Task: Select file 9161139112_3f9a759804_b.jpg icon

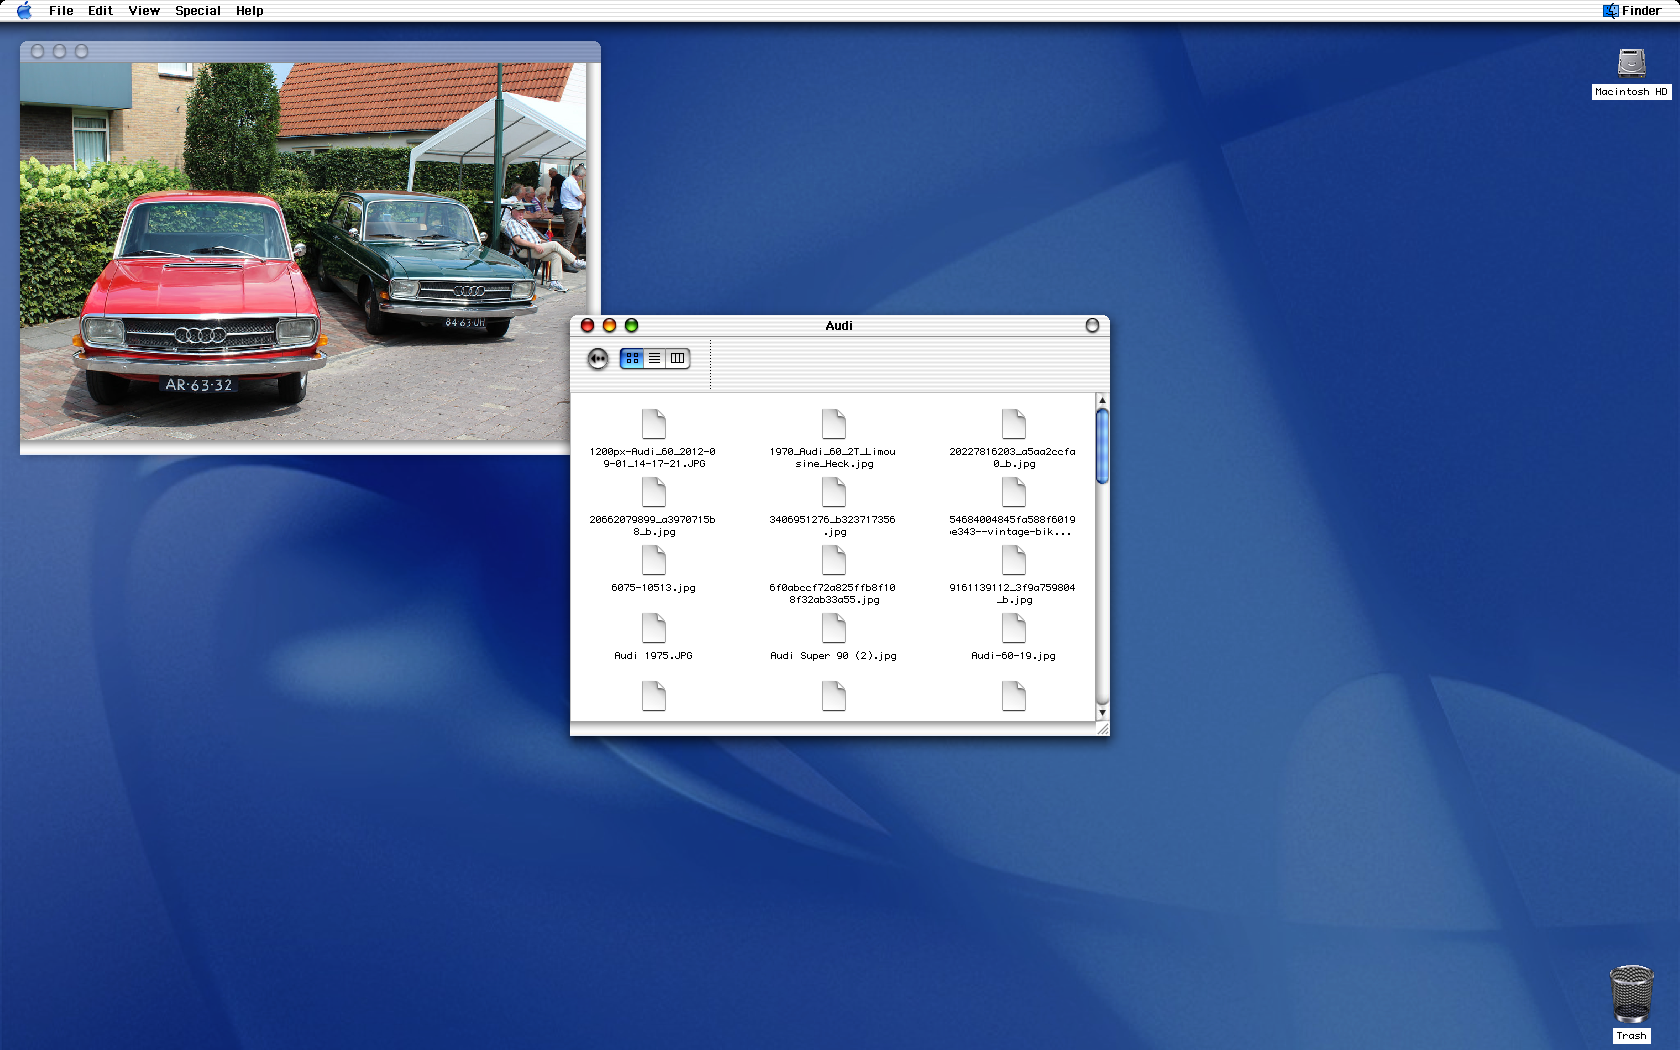Action: point(1014,560)
